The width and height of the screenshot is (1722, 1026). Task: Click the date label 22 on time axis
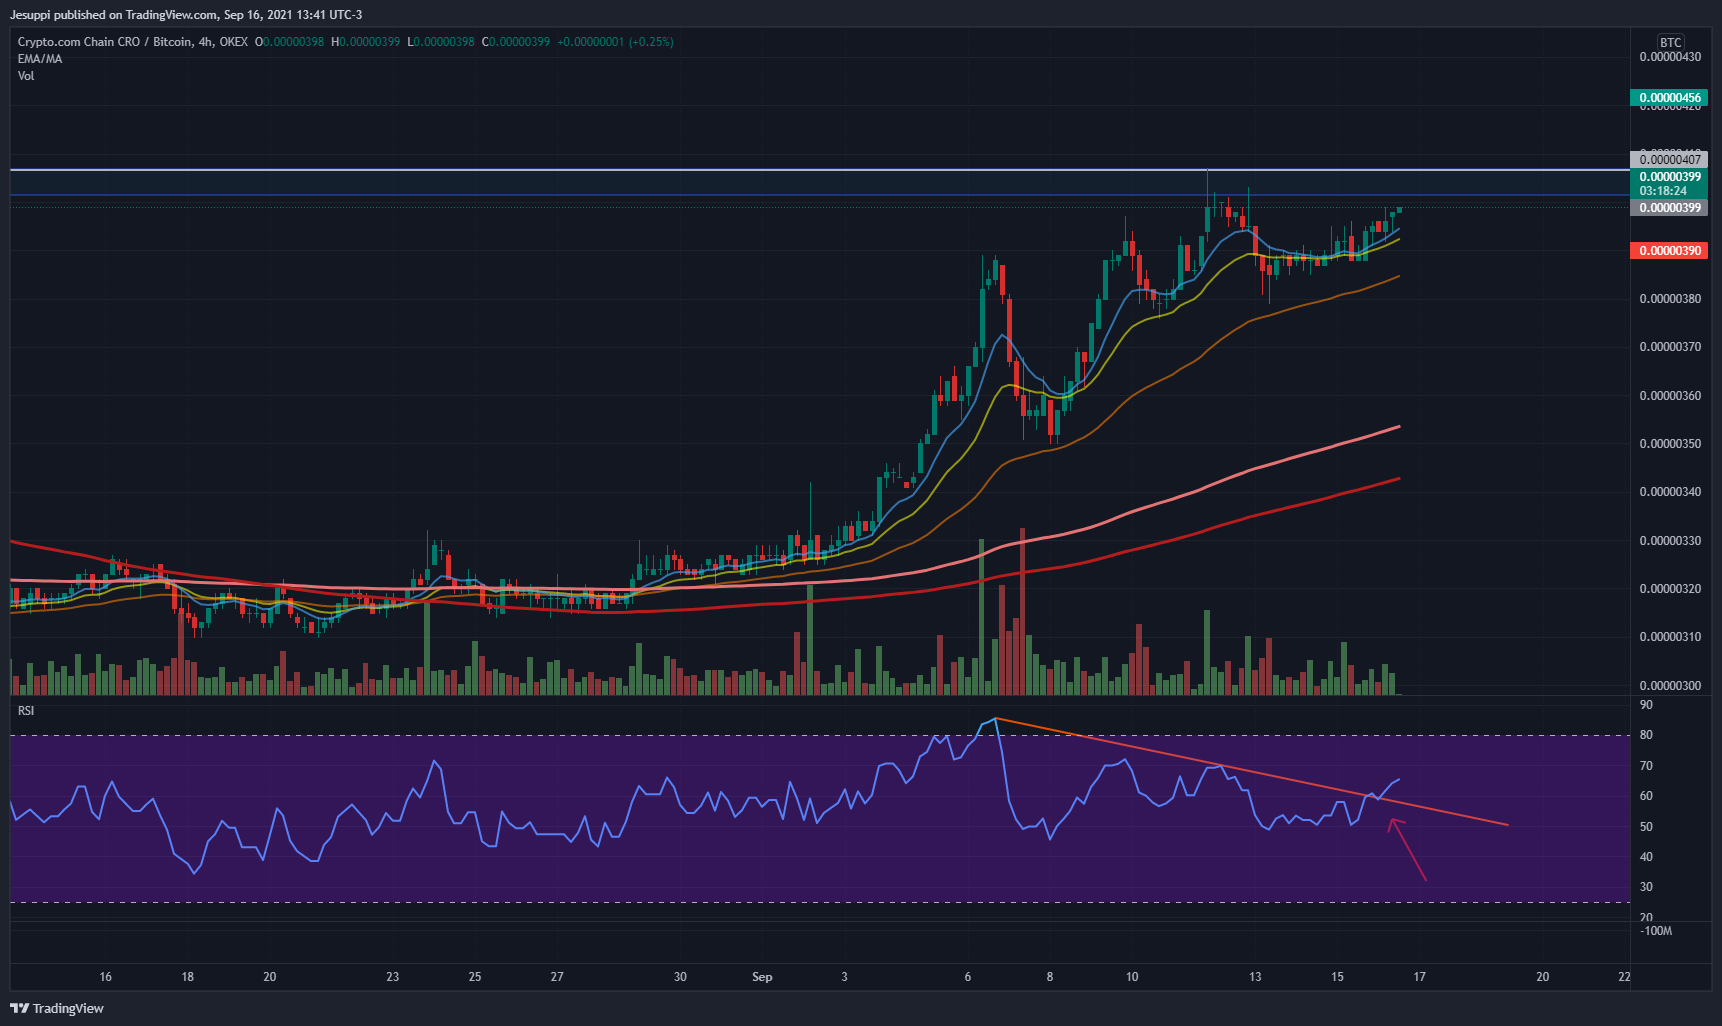[x=1624, y=977]
